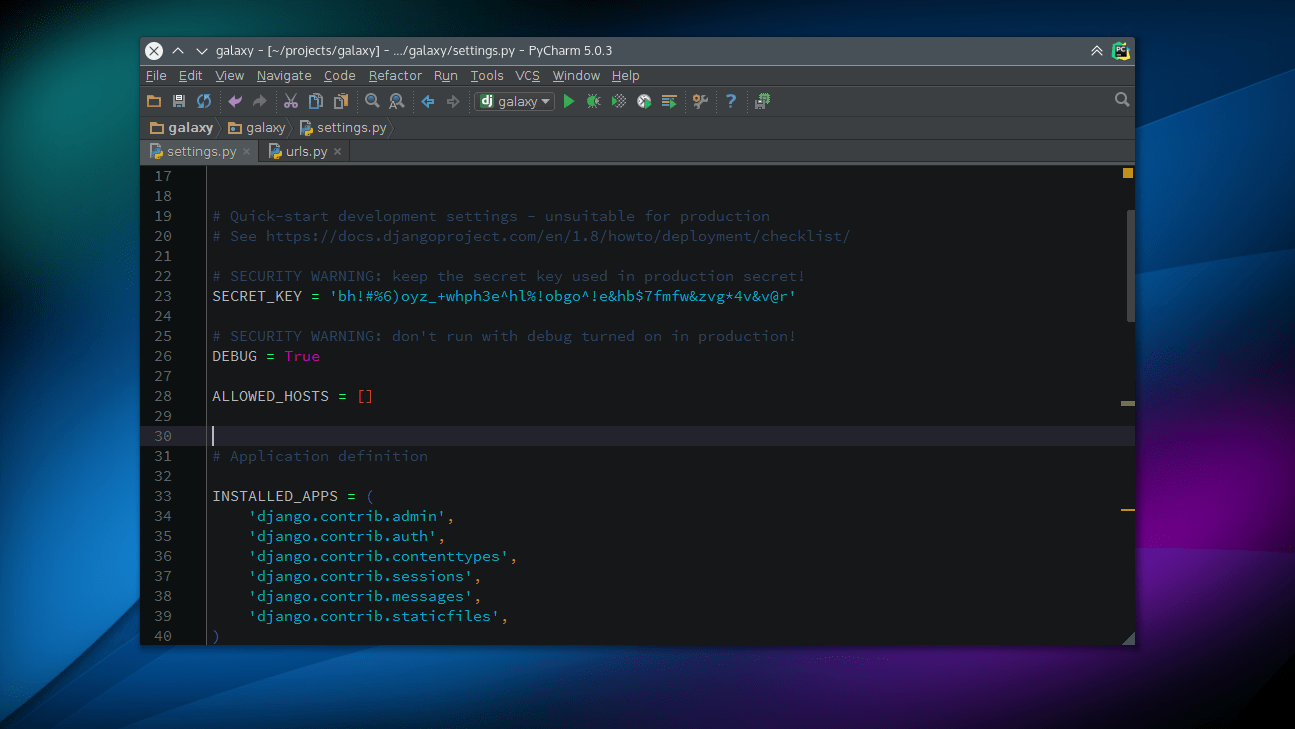Click the Help question mark icon
Viewport: 1295px width, 729px height.
click(x=731, y=101)
